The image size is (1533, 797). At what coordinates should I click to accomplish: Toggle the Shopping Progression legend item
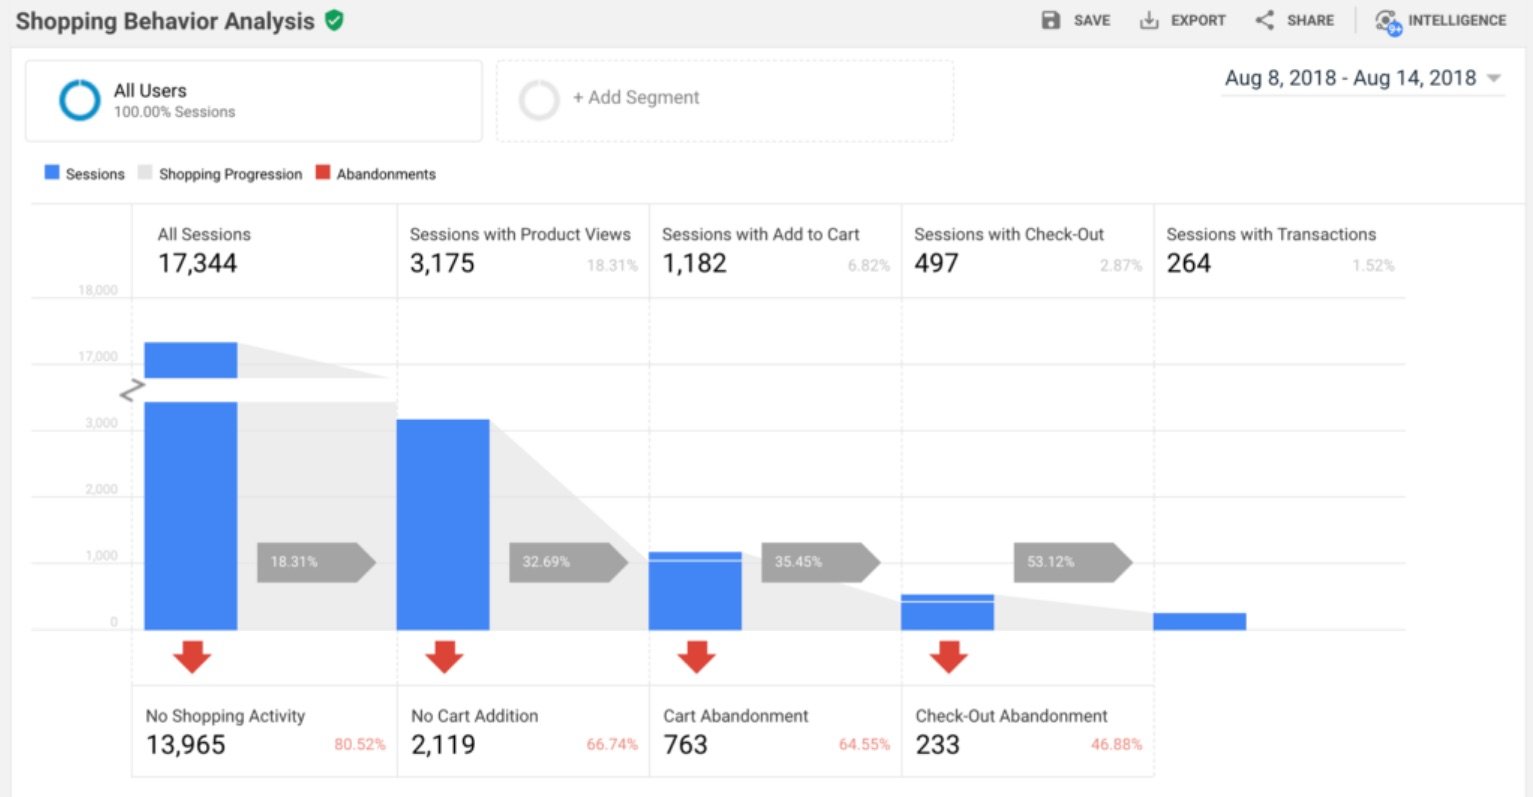[219, 173]
